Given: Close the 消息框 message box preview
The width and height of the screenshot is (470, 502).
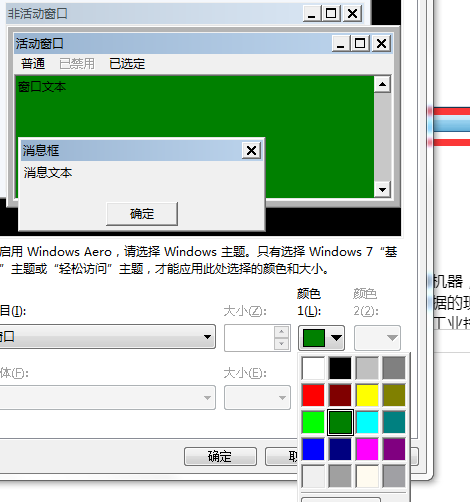Looking at the screenshot, I should point(251,150).
